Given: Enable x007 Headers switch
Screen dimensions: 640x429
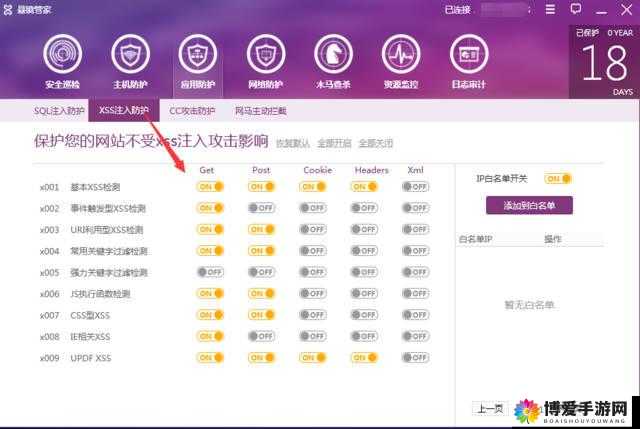Looking at the screenshot, I should 364,315.
